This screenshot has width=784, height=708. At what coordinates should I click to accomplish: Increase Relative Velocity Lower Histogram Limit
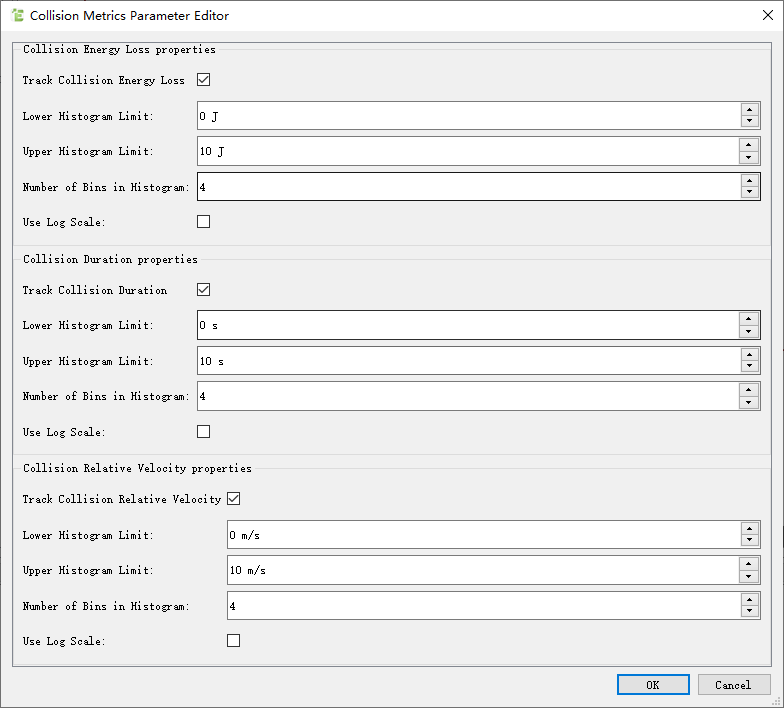[750, 529]
